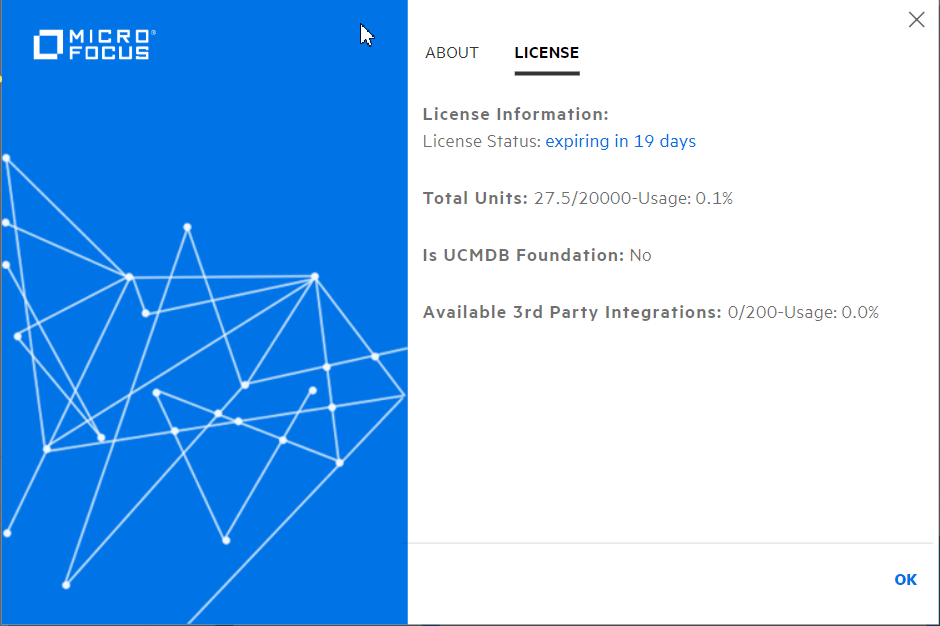Open the "expiring in 19 days" link

point(620,141)
